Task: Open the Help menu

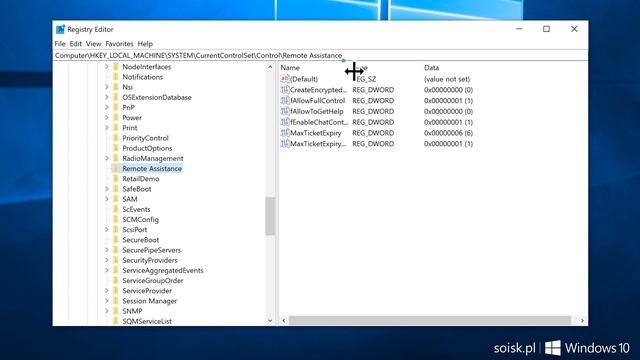Action: point(145,44)
